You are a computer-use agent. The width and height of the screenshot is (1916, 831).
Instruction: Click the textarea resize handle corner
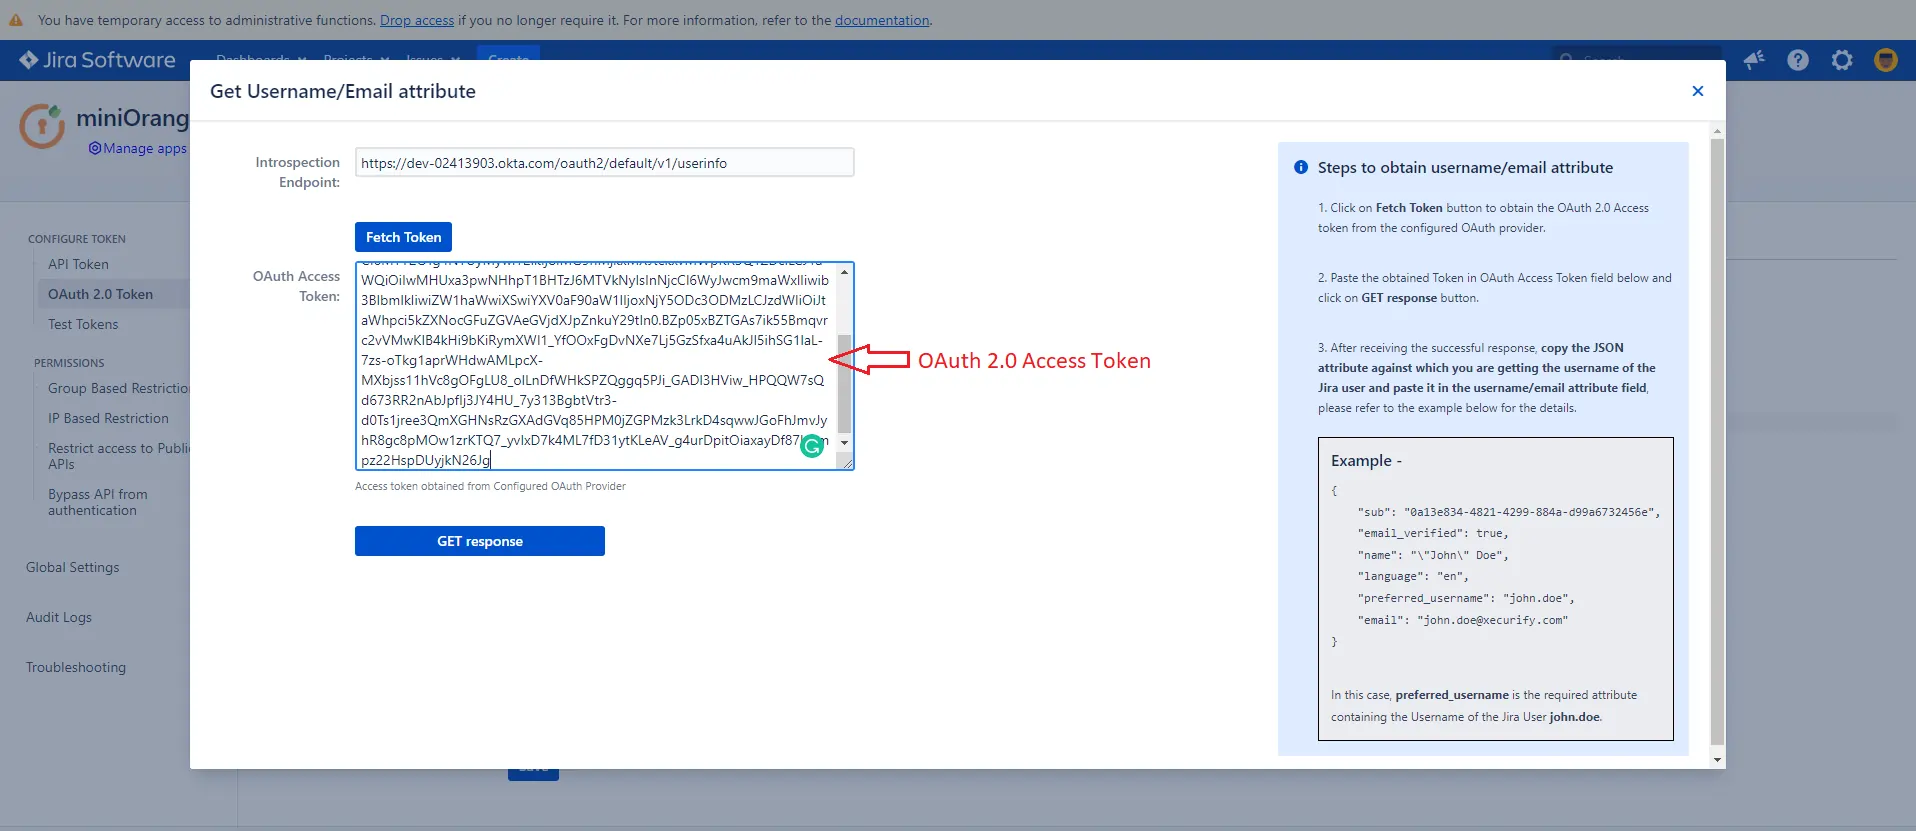click(846, 462)
